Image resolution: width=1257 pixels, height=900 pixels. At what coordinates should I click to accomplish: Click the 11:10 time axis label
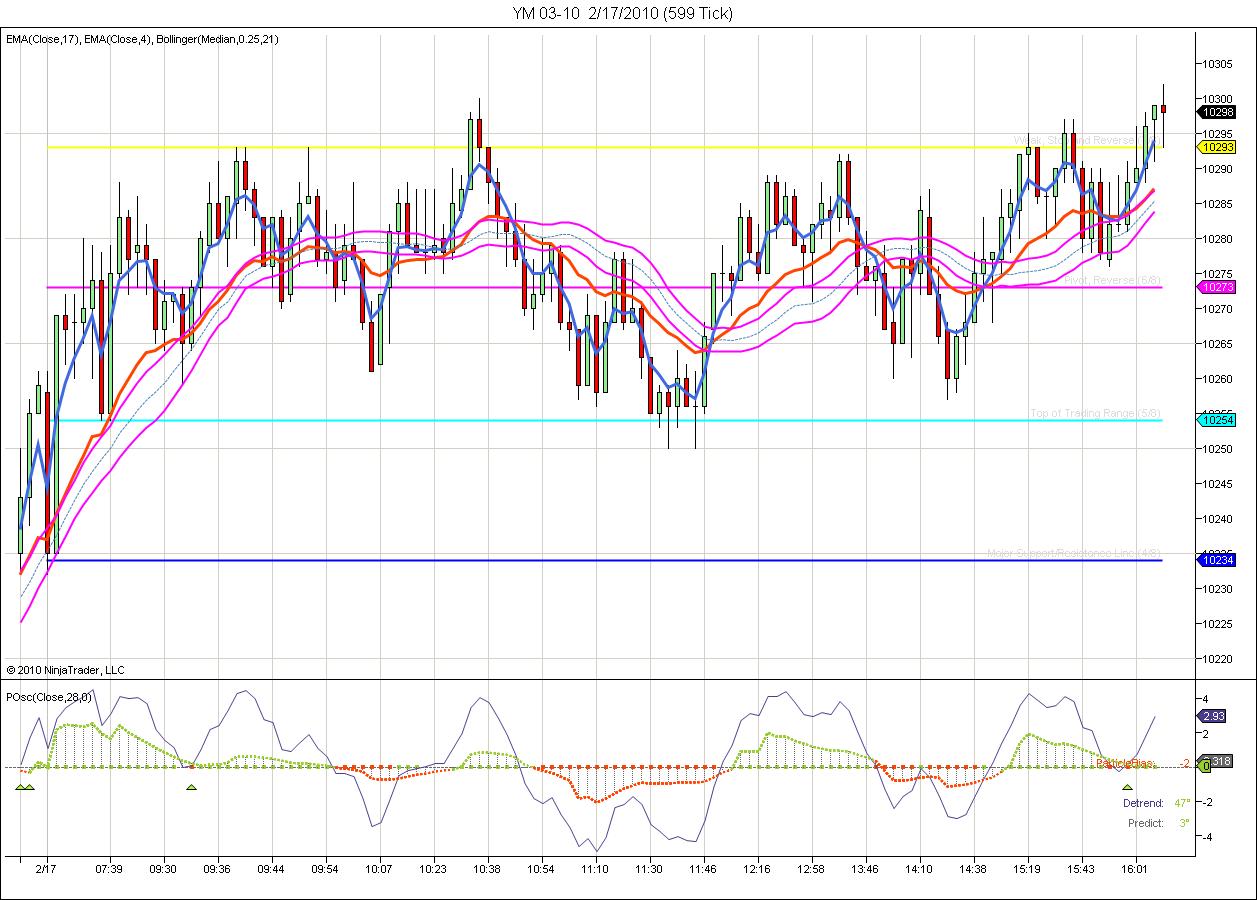coord(595,871)
